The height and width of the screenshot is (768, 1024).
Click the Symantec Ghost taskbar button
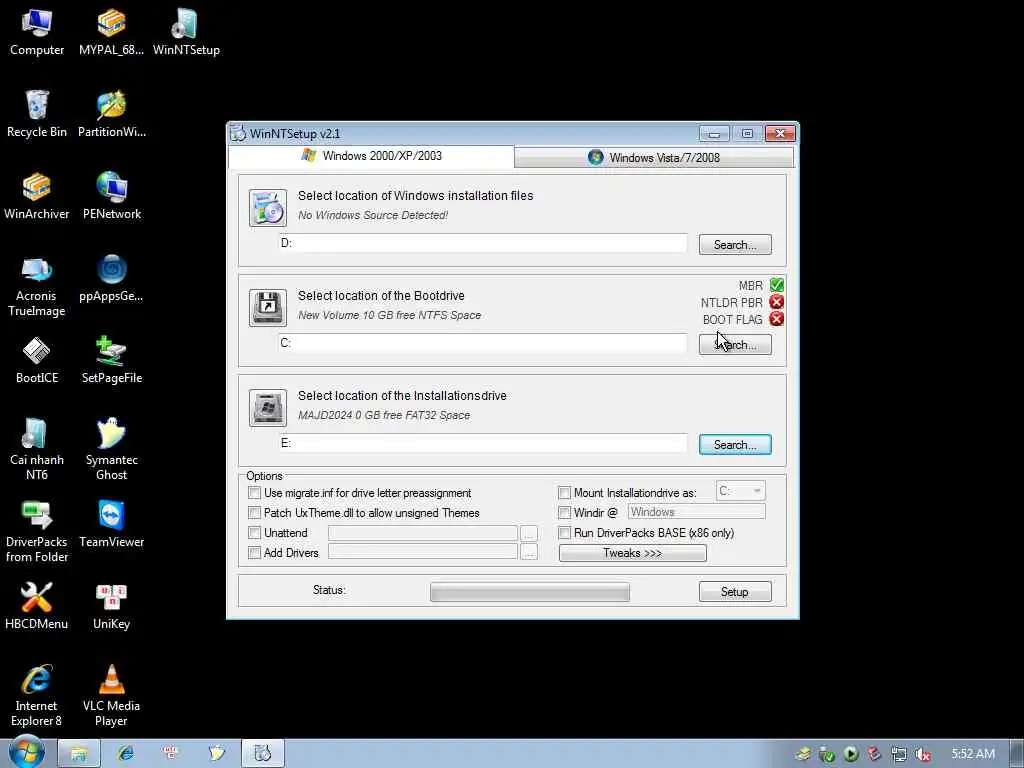[x=217, y=754]
